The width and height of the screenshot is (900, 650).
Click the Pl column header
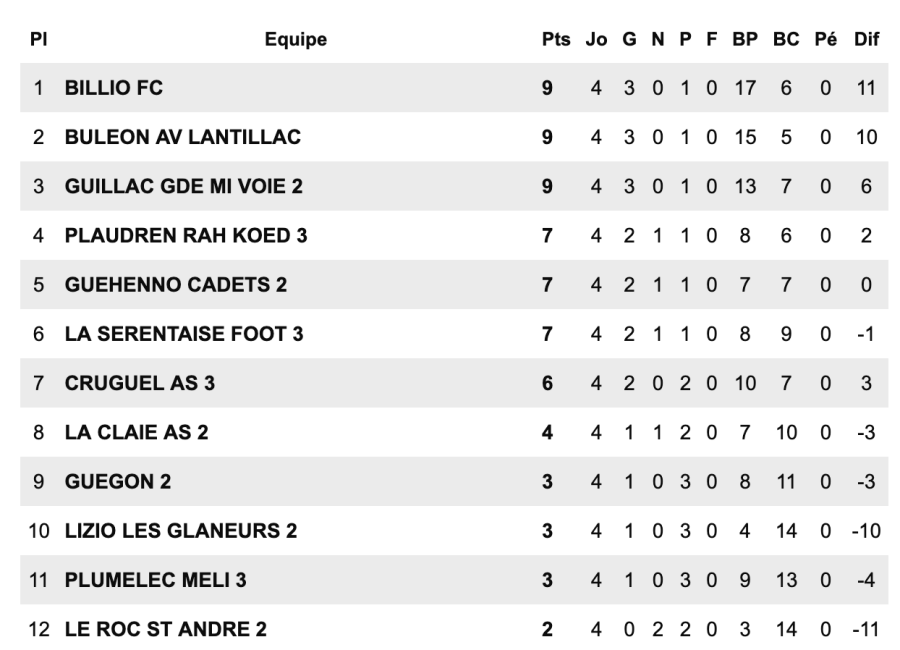(x=38, y=40)
